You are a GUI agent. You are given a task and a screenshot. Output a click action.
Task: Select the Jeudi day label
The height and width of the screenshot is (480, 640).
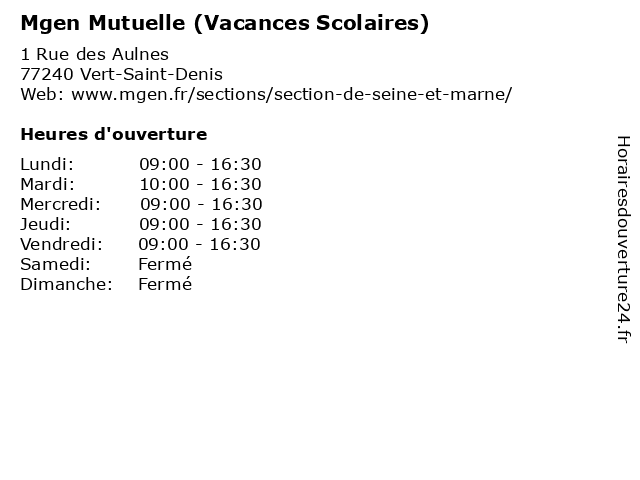(x=45, y=224)
